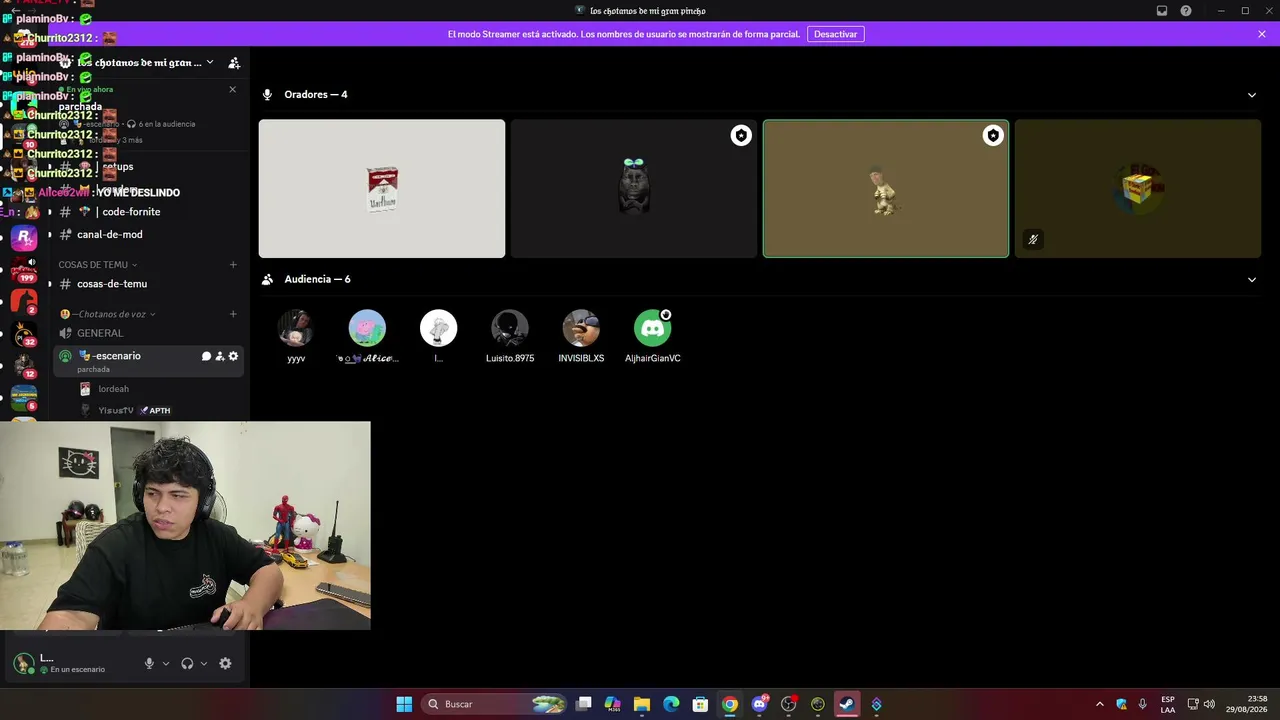Open the user settings gear icon
Viewport: 1280px width, 720px height.
[x=225, y=663]
